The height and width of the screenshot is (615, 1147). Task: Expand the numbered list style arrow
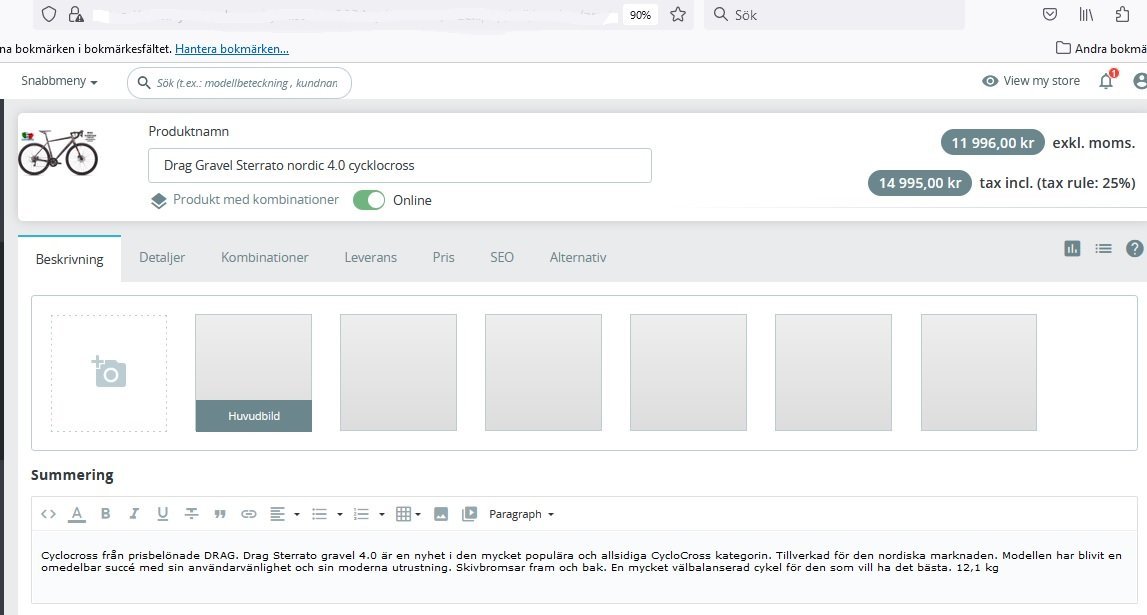point(382,515)
